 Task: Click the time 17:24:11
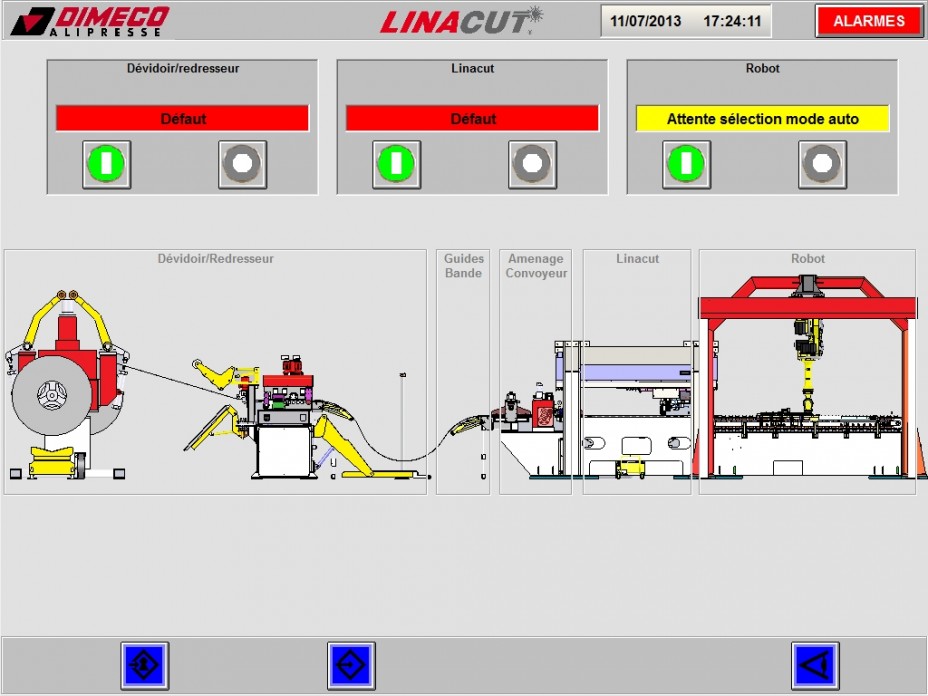[732, 21]
